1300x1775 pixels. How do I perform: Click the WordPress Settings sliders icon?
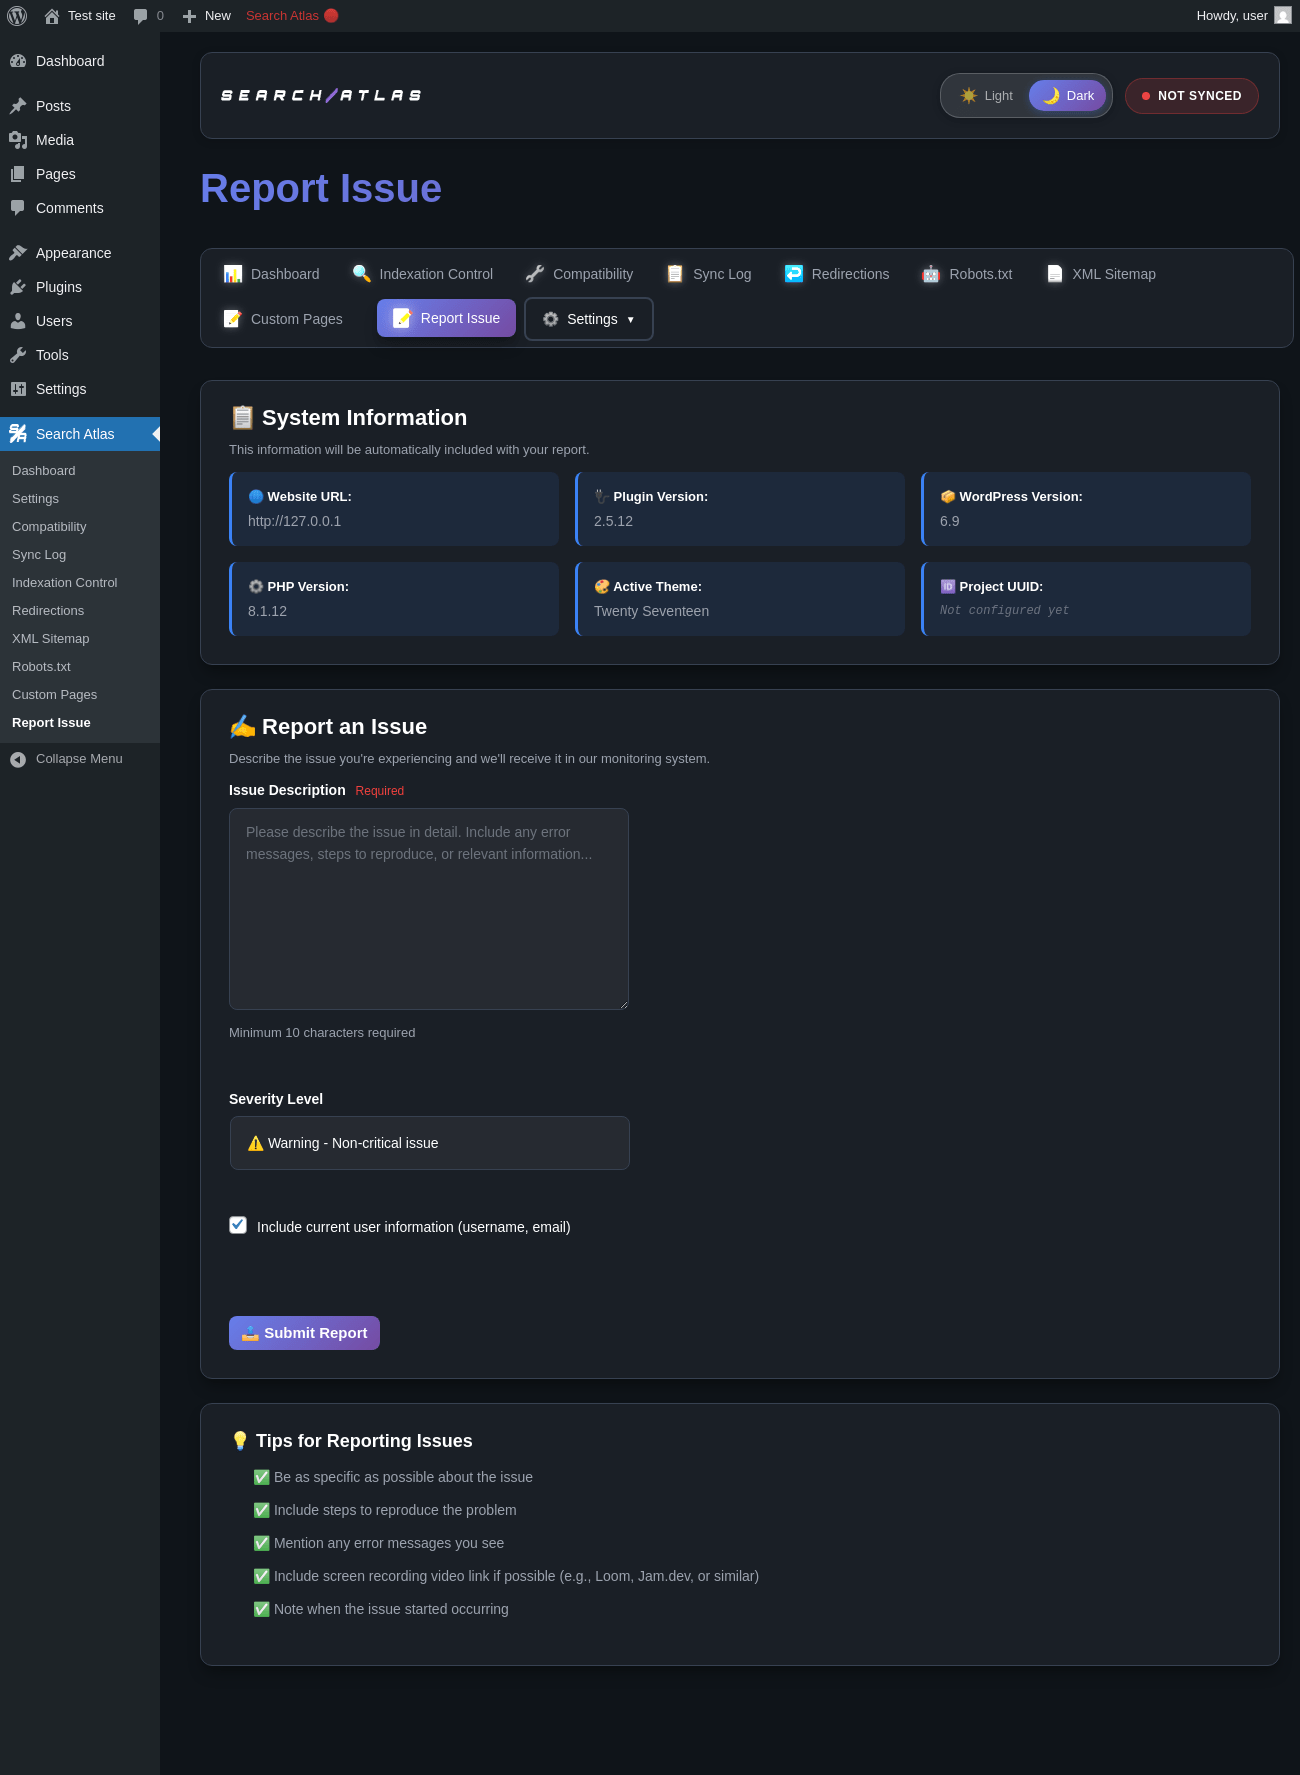18,389
